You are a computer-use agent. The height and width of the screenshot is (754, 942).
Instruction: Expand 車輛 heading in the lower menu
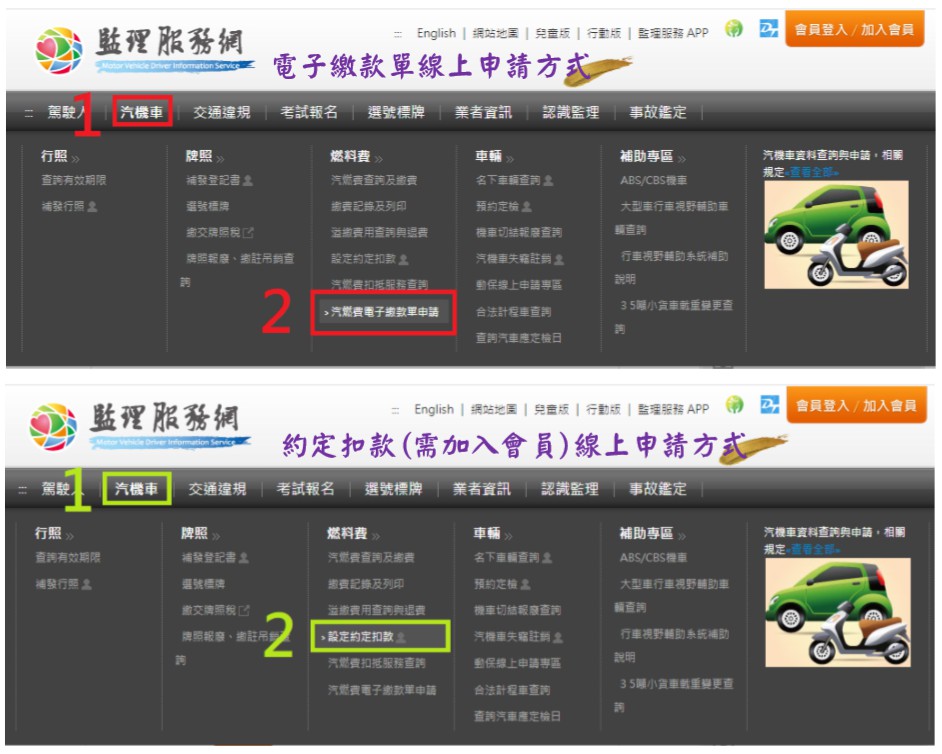(493, 534)
